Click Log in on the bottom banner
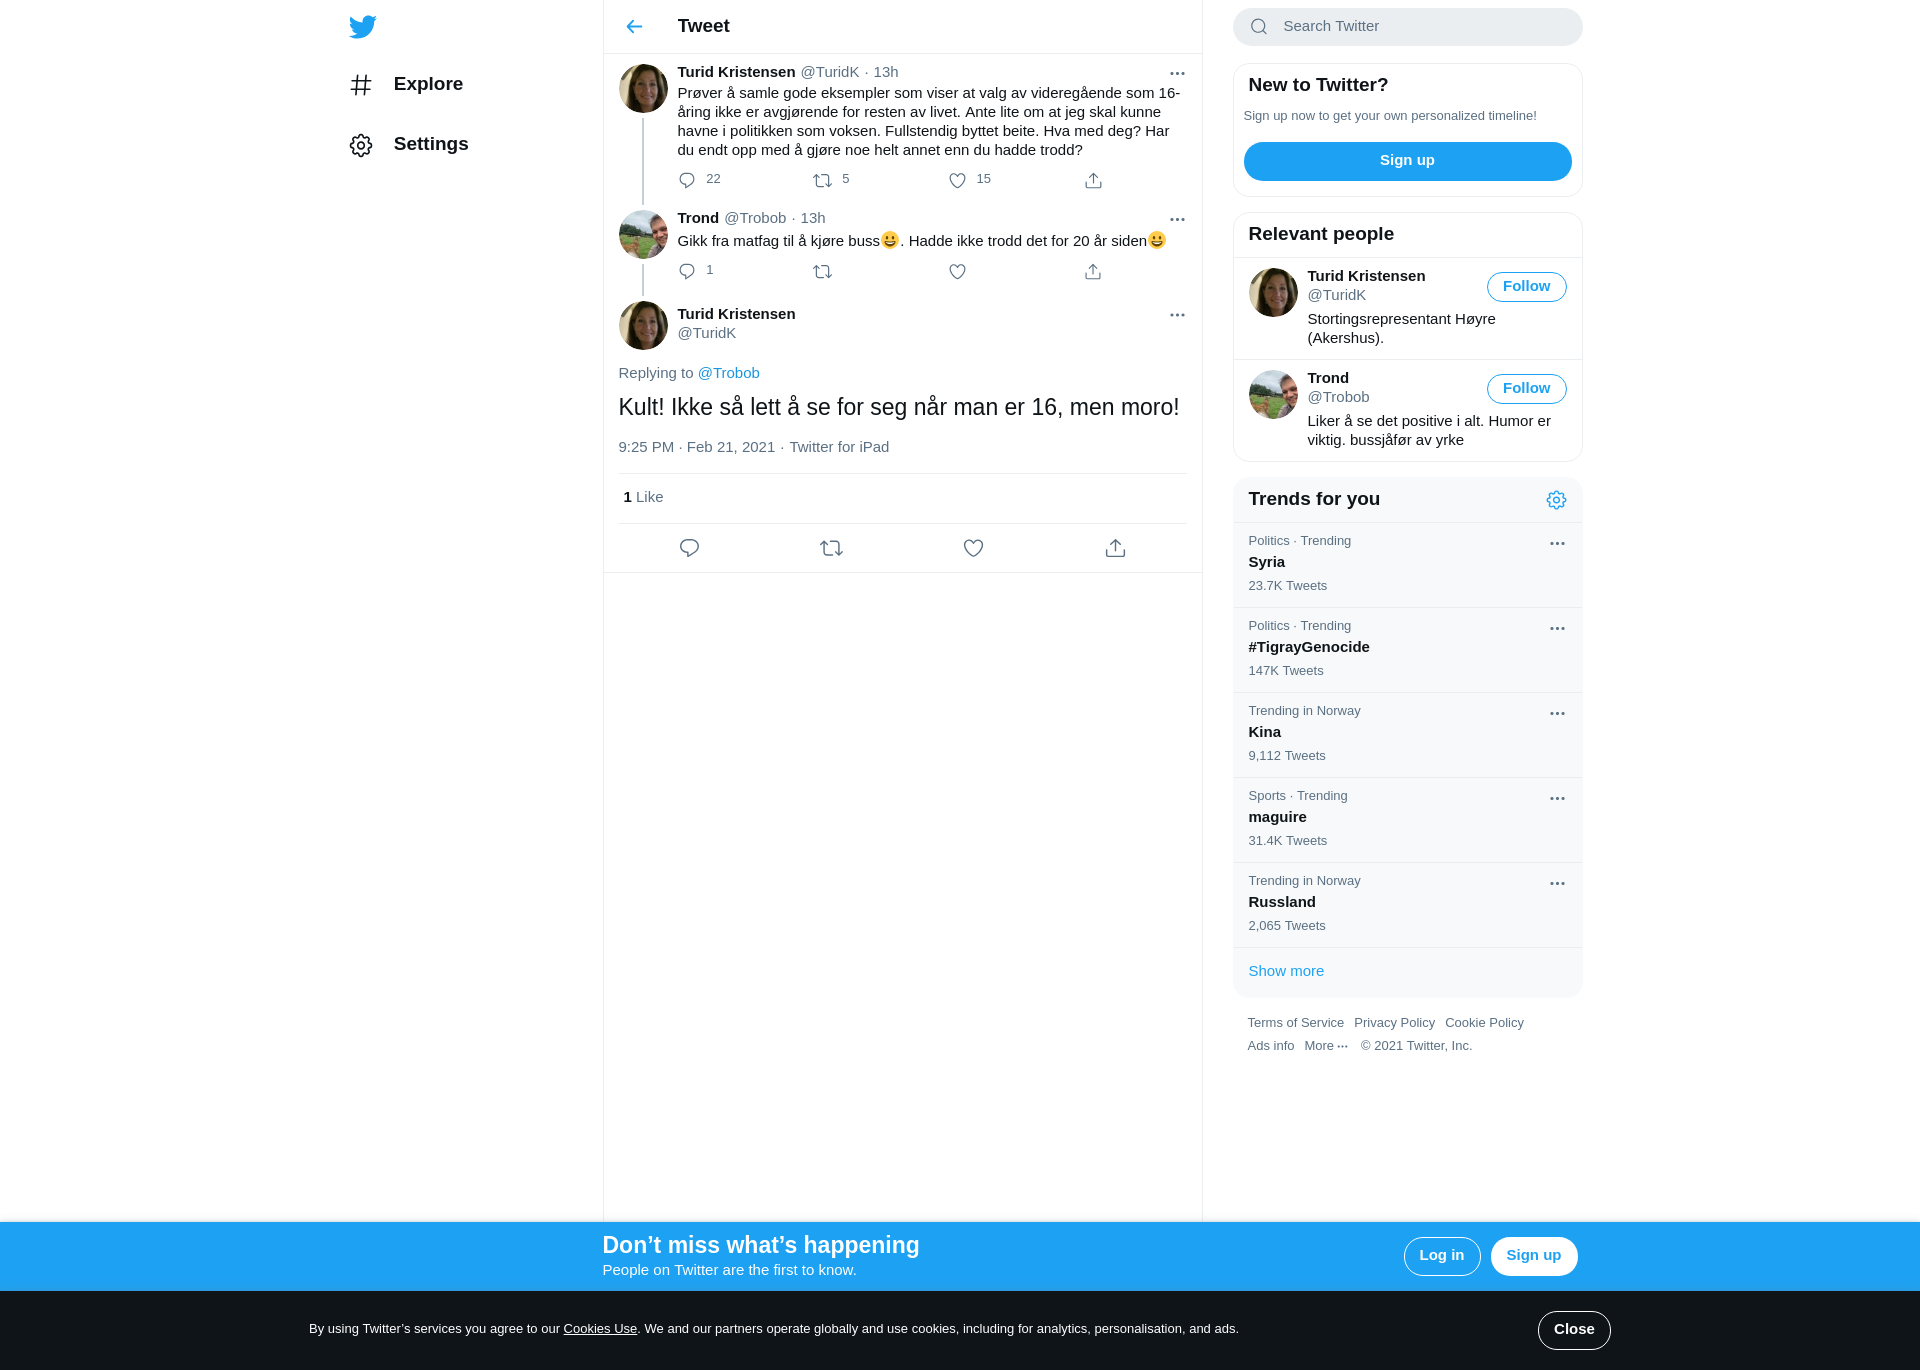 coord(1442,1256)
